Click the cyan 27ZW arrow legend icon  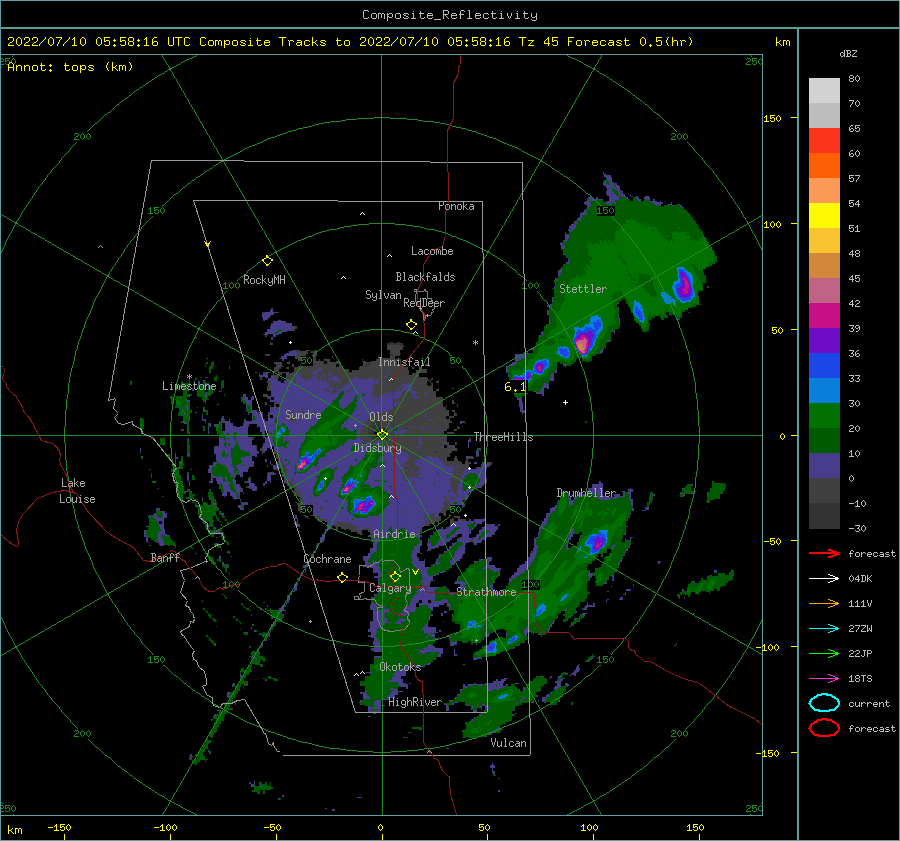point(824,629)
